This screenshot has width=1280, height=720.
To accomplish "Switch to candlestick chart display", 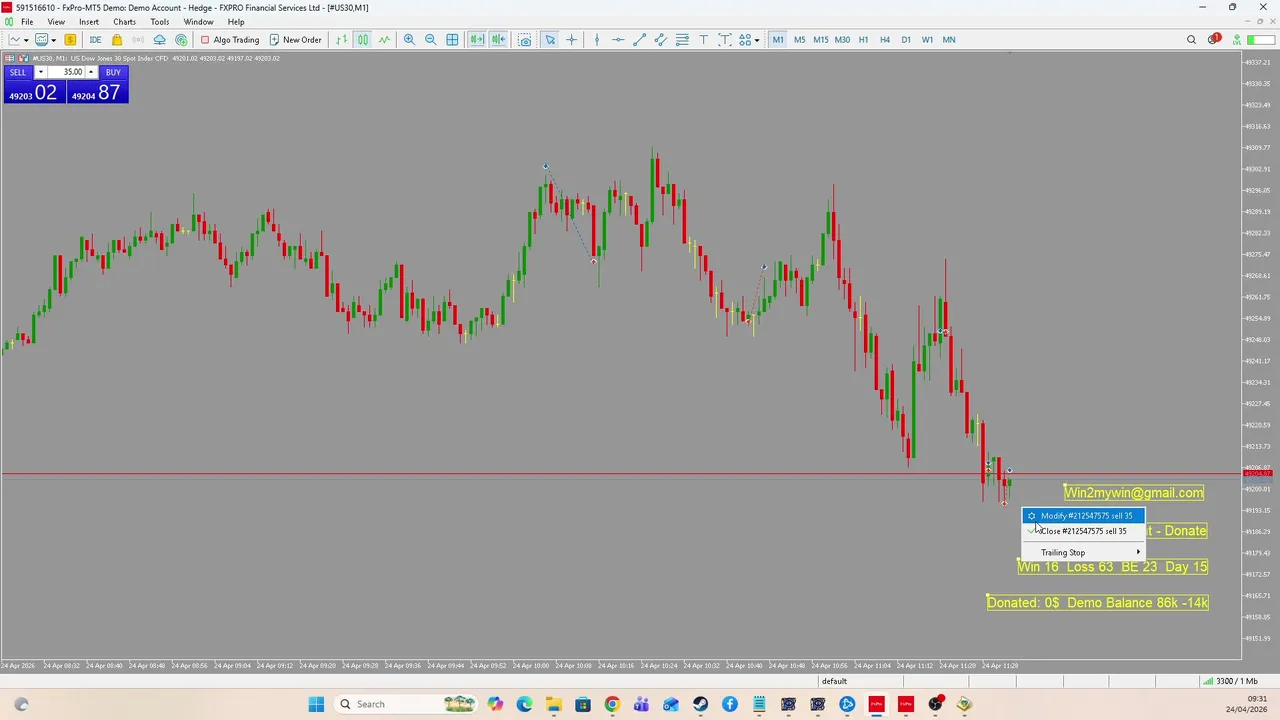I will tap(363, 40).
